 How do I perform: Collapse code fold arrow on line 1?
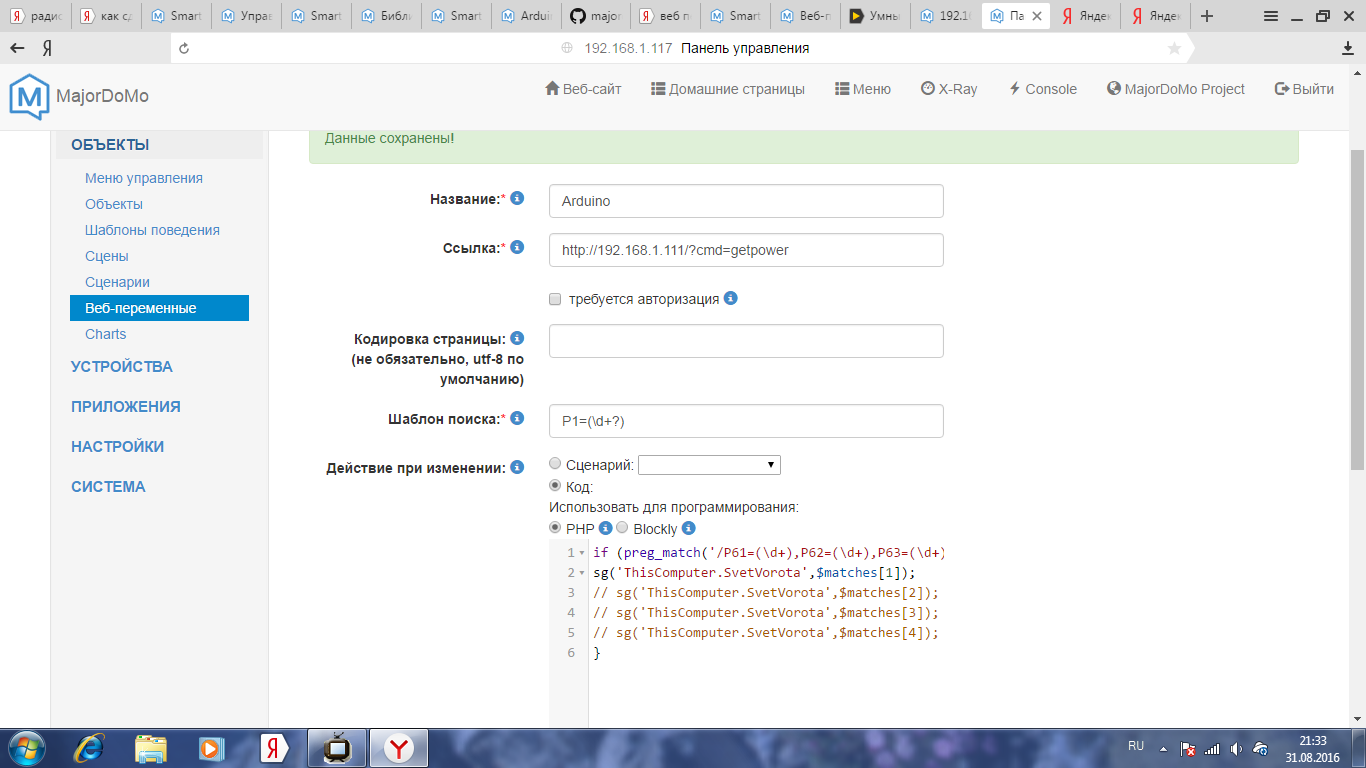tap(581, 553)
